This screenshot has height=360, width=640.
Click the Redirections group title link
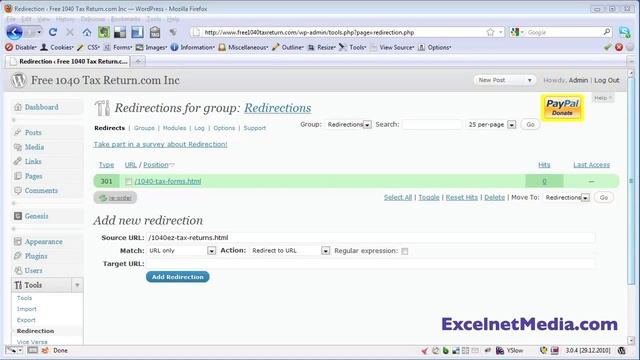point(278,108)
